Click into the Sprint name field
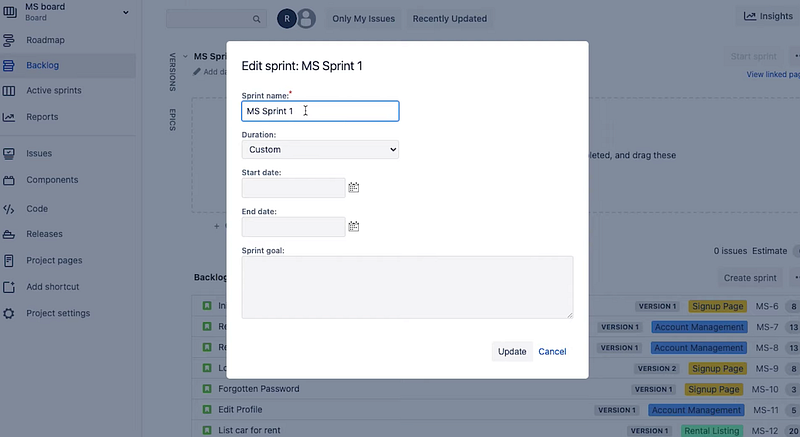This screenshot has height=437, width=800. pyautogui.click(x=320, y=111)
